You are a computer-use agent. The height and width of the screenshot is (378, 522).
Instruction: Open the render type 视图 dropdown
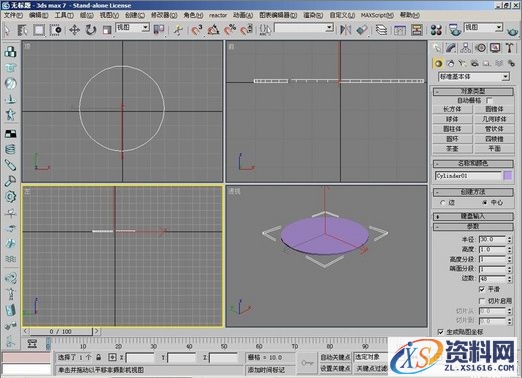483,27
